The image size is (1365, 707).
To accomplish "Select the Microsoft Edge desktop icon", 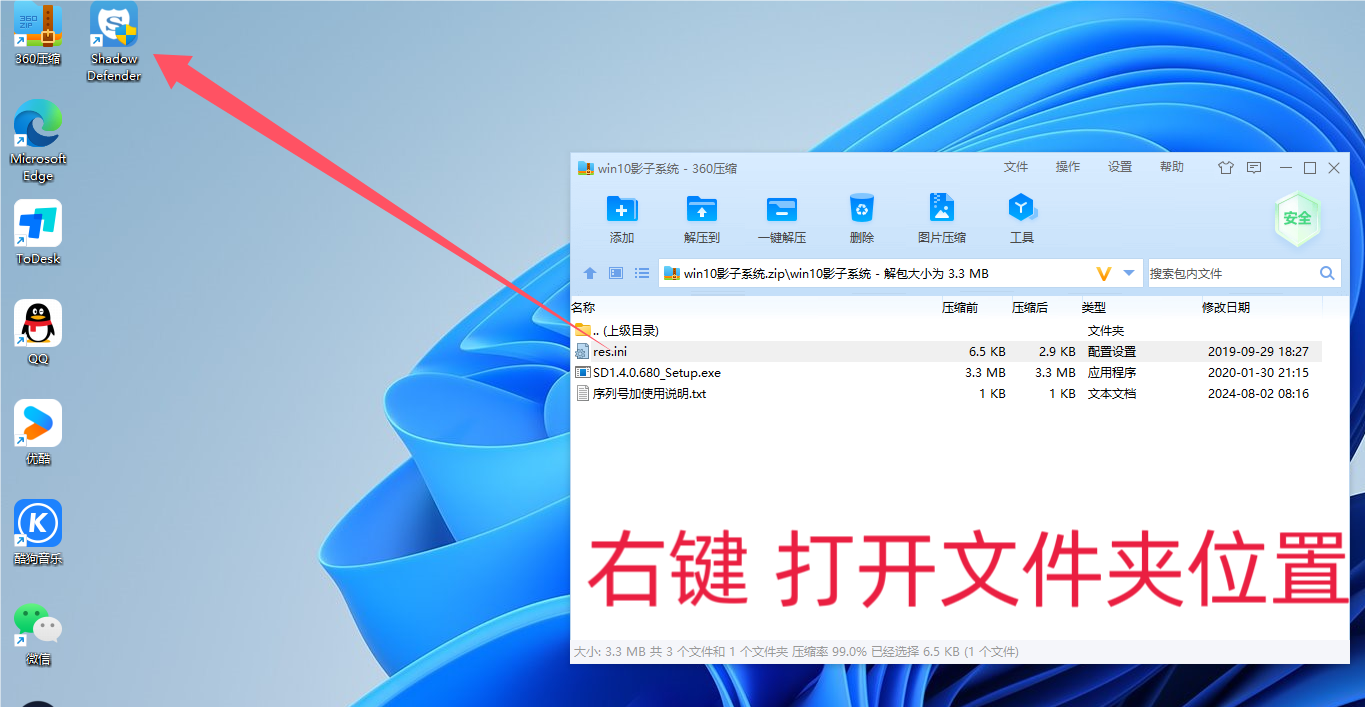I will (38, 142).
